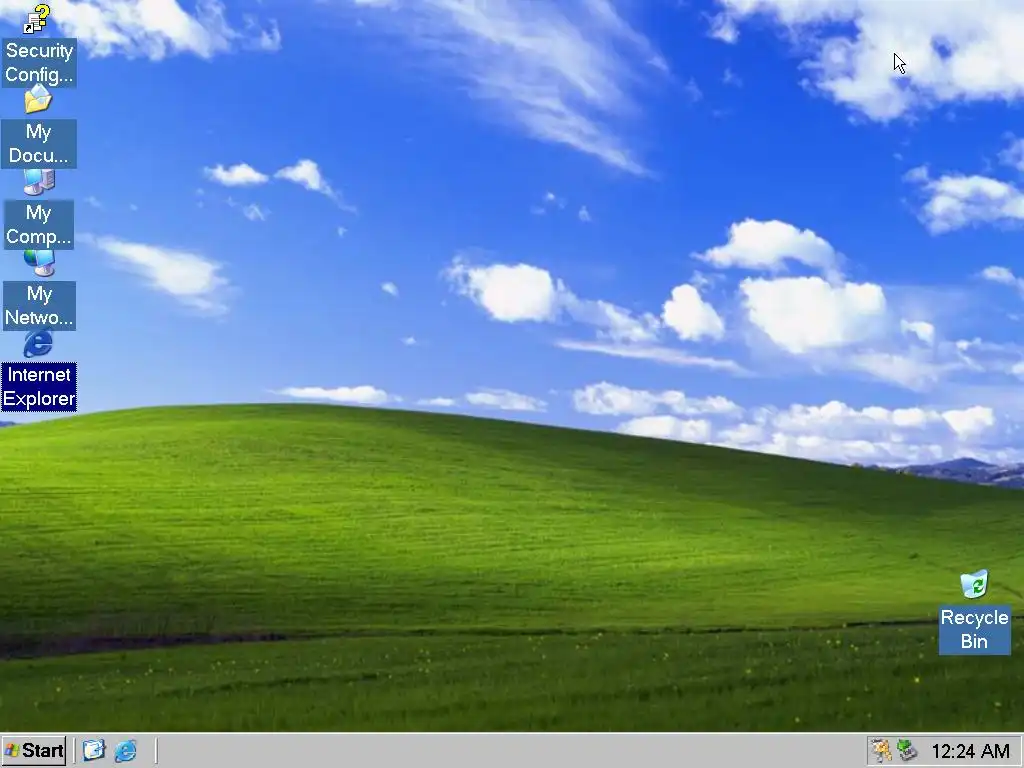Click the "My Docu..." label text

point(39,144)
